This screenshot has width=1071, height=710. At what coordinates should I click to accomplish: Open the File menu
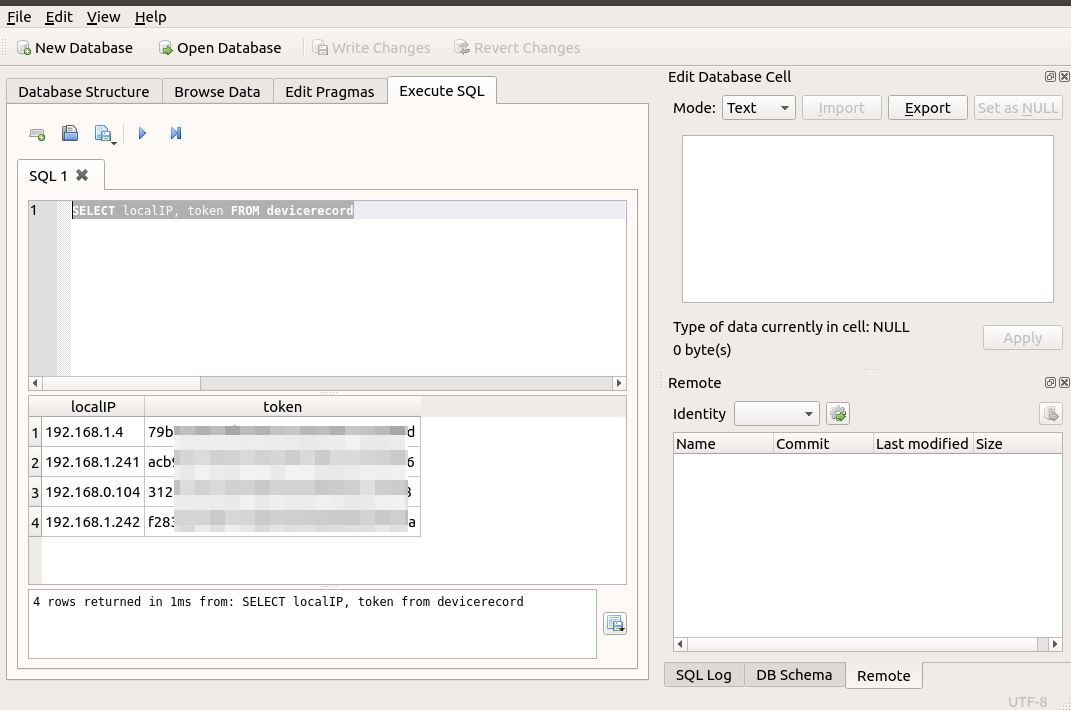coord(19,16)
